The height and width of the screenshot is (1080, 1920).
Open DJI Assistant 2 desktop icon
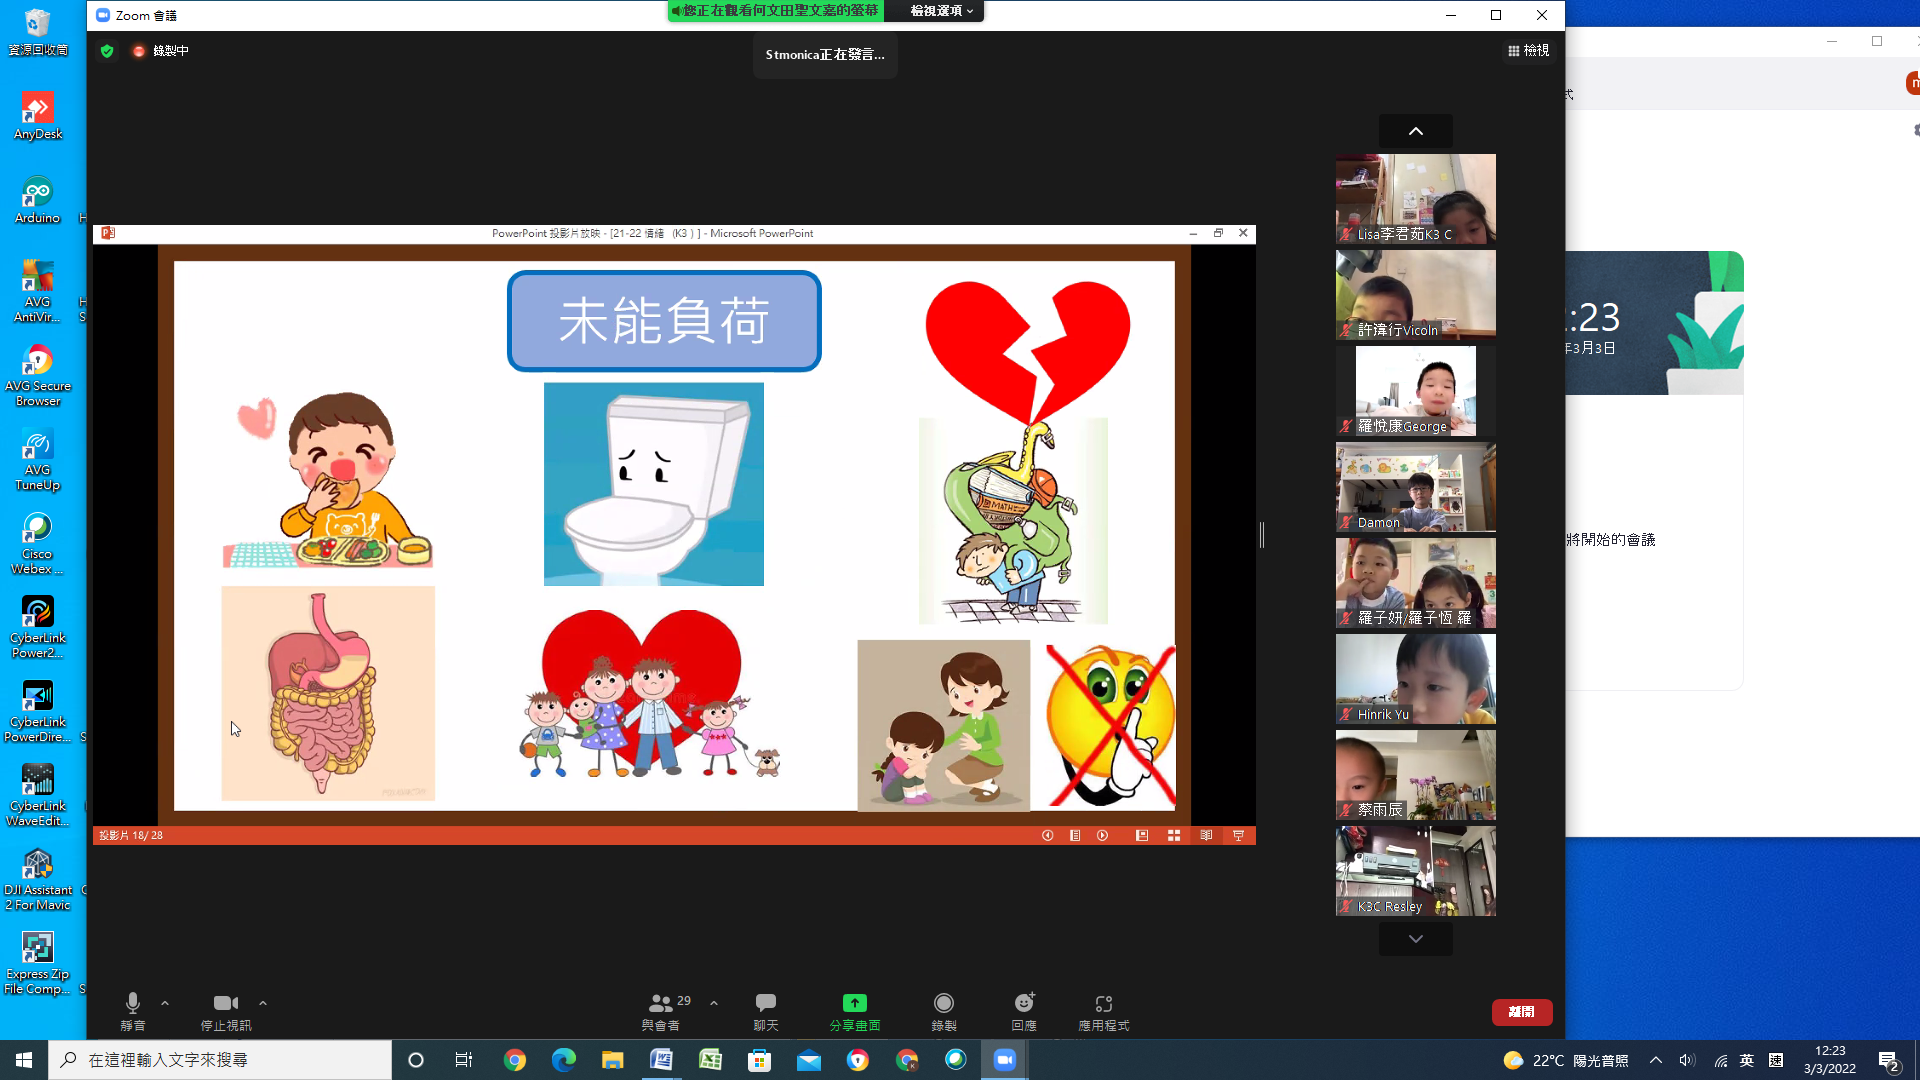coord(38,880)
